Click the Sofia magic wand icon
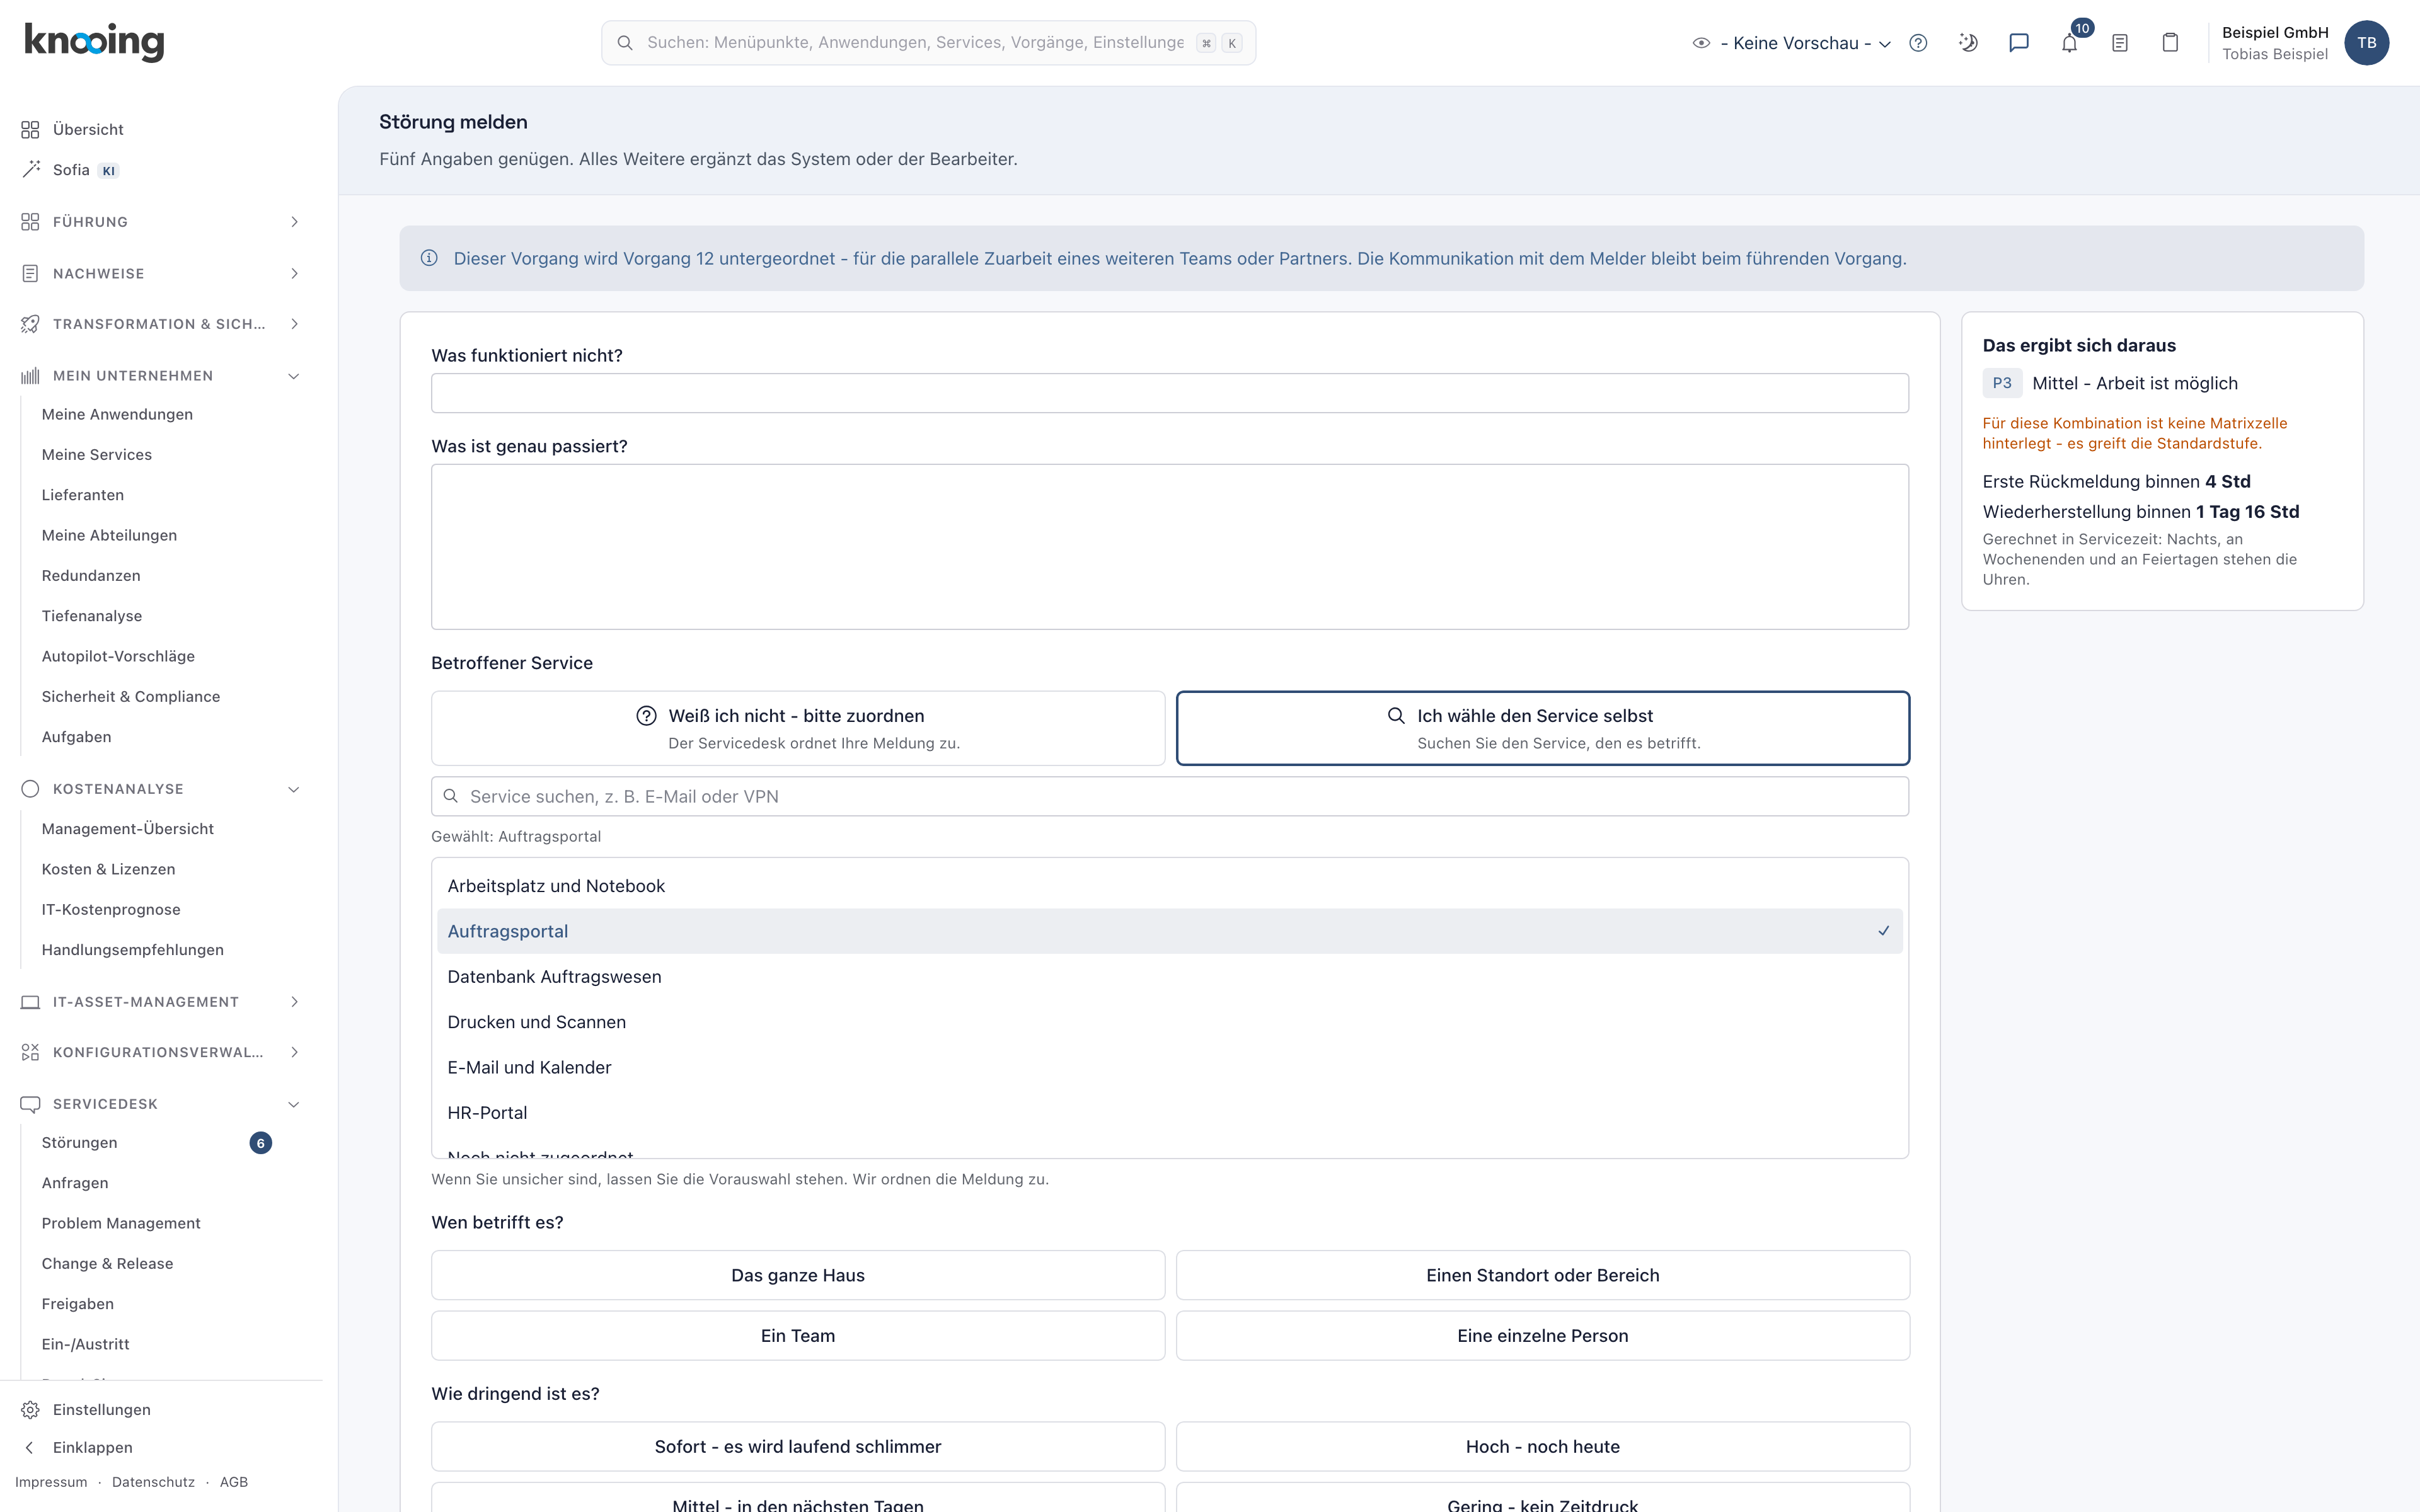The width and height of the screenshot is (2420, 1512). 31,170
